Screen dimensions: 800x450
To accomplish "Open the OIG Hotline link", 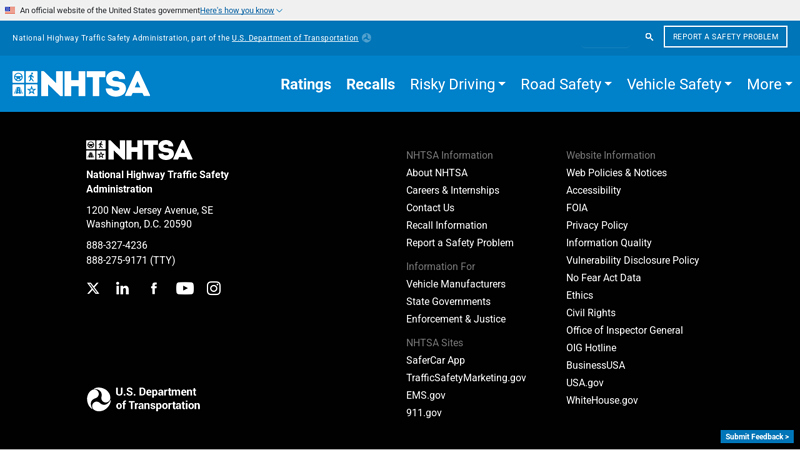I will coord(591,348).
